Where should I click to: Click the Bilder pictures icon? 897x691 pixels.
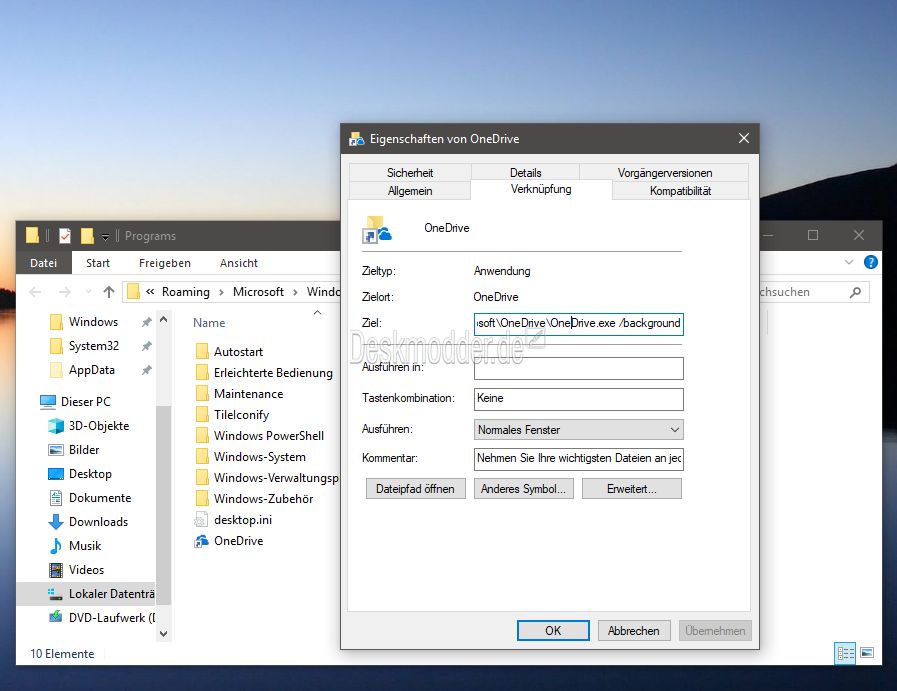point(56,450)
